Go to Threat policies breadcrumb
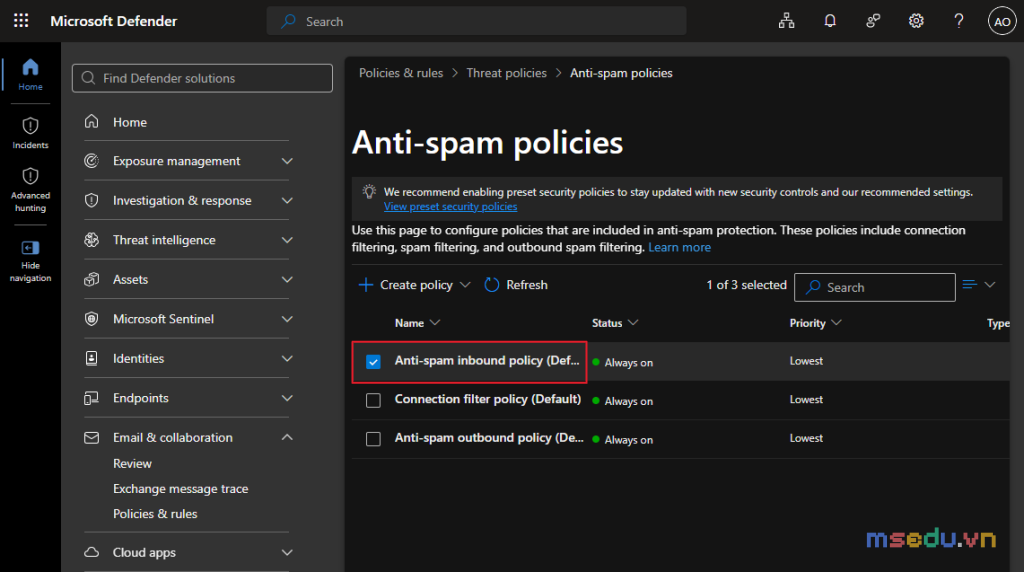 (506, 73)
